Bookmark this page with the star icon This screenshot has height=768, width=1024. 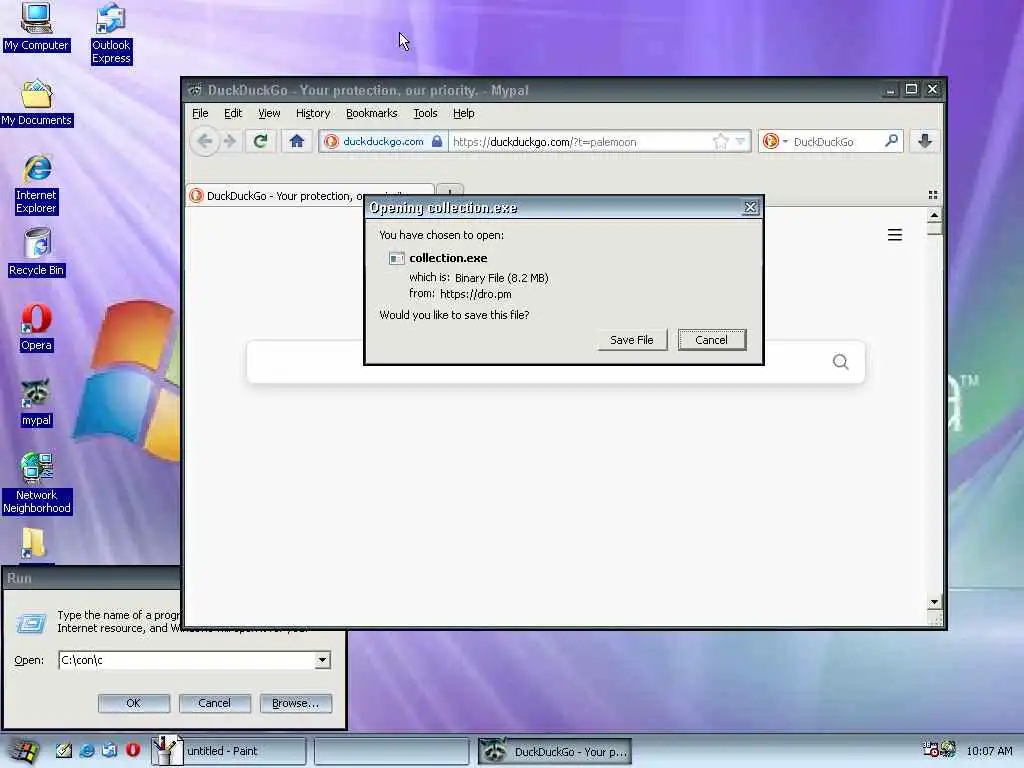point(720,141)
